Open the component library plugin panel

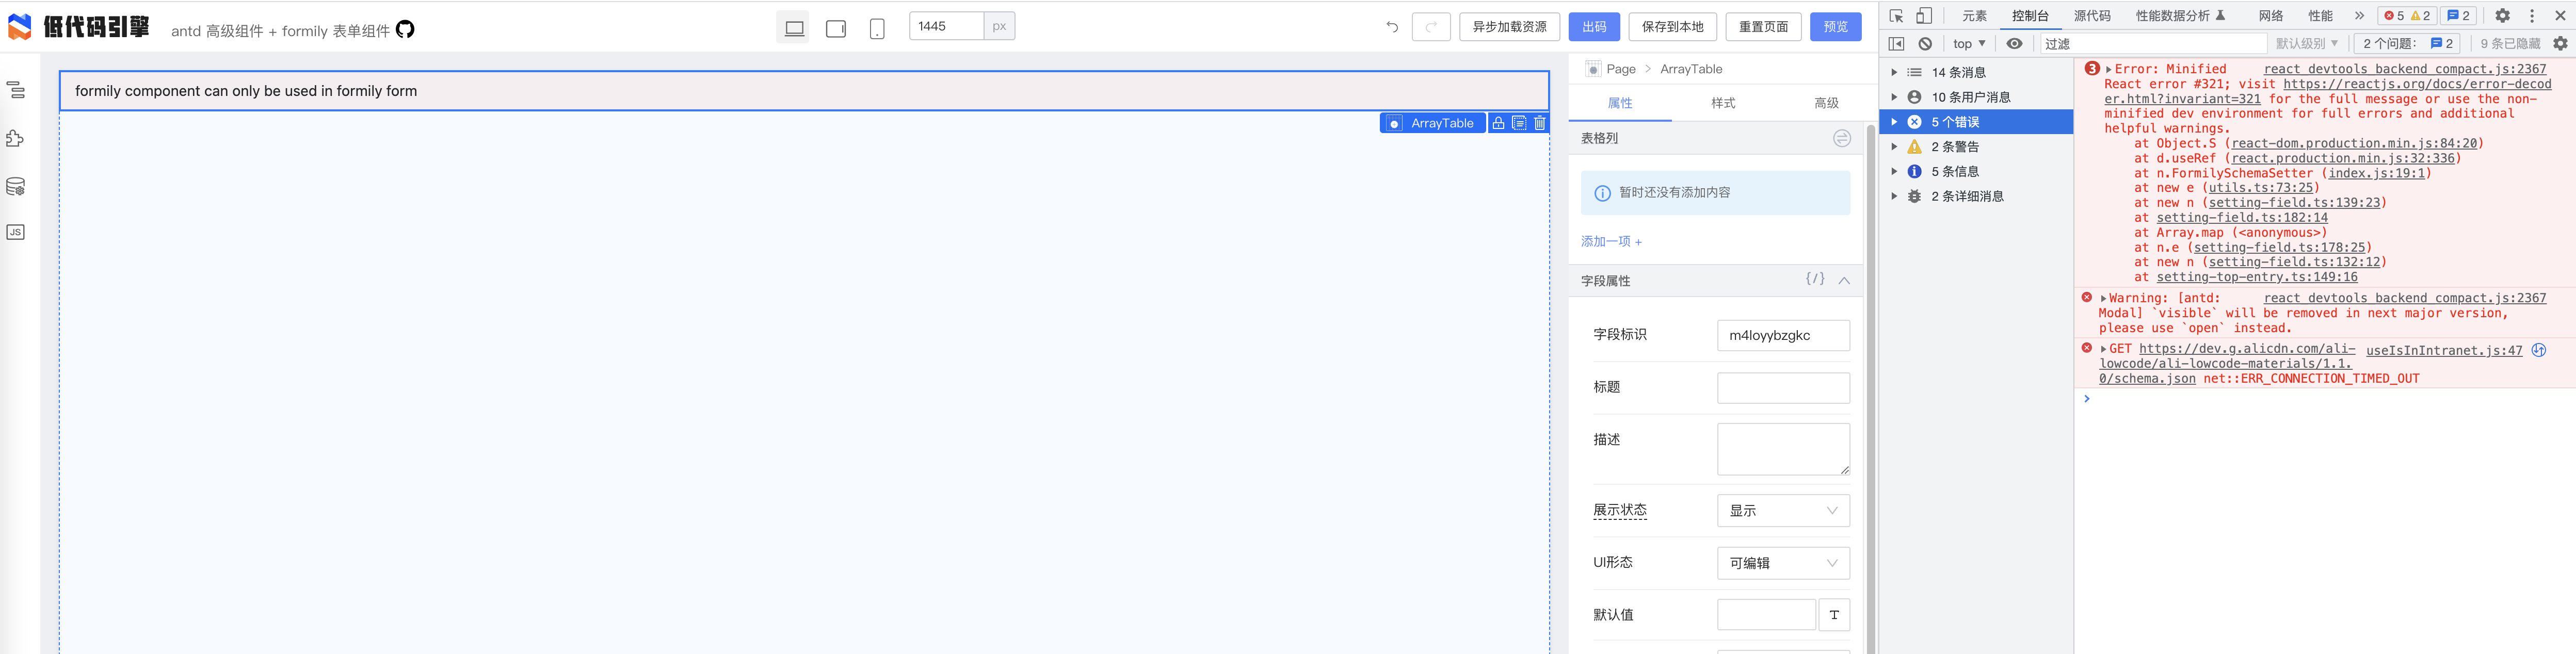[15, 138]
